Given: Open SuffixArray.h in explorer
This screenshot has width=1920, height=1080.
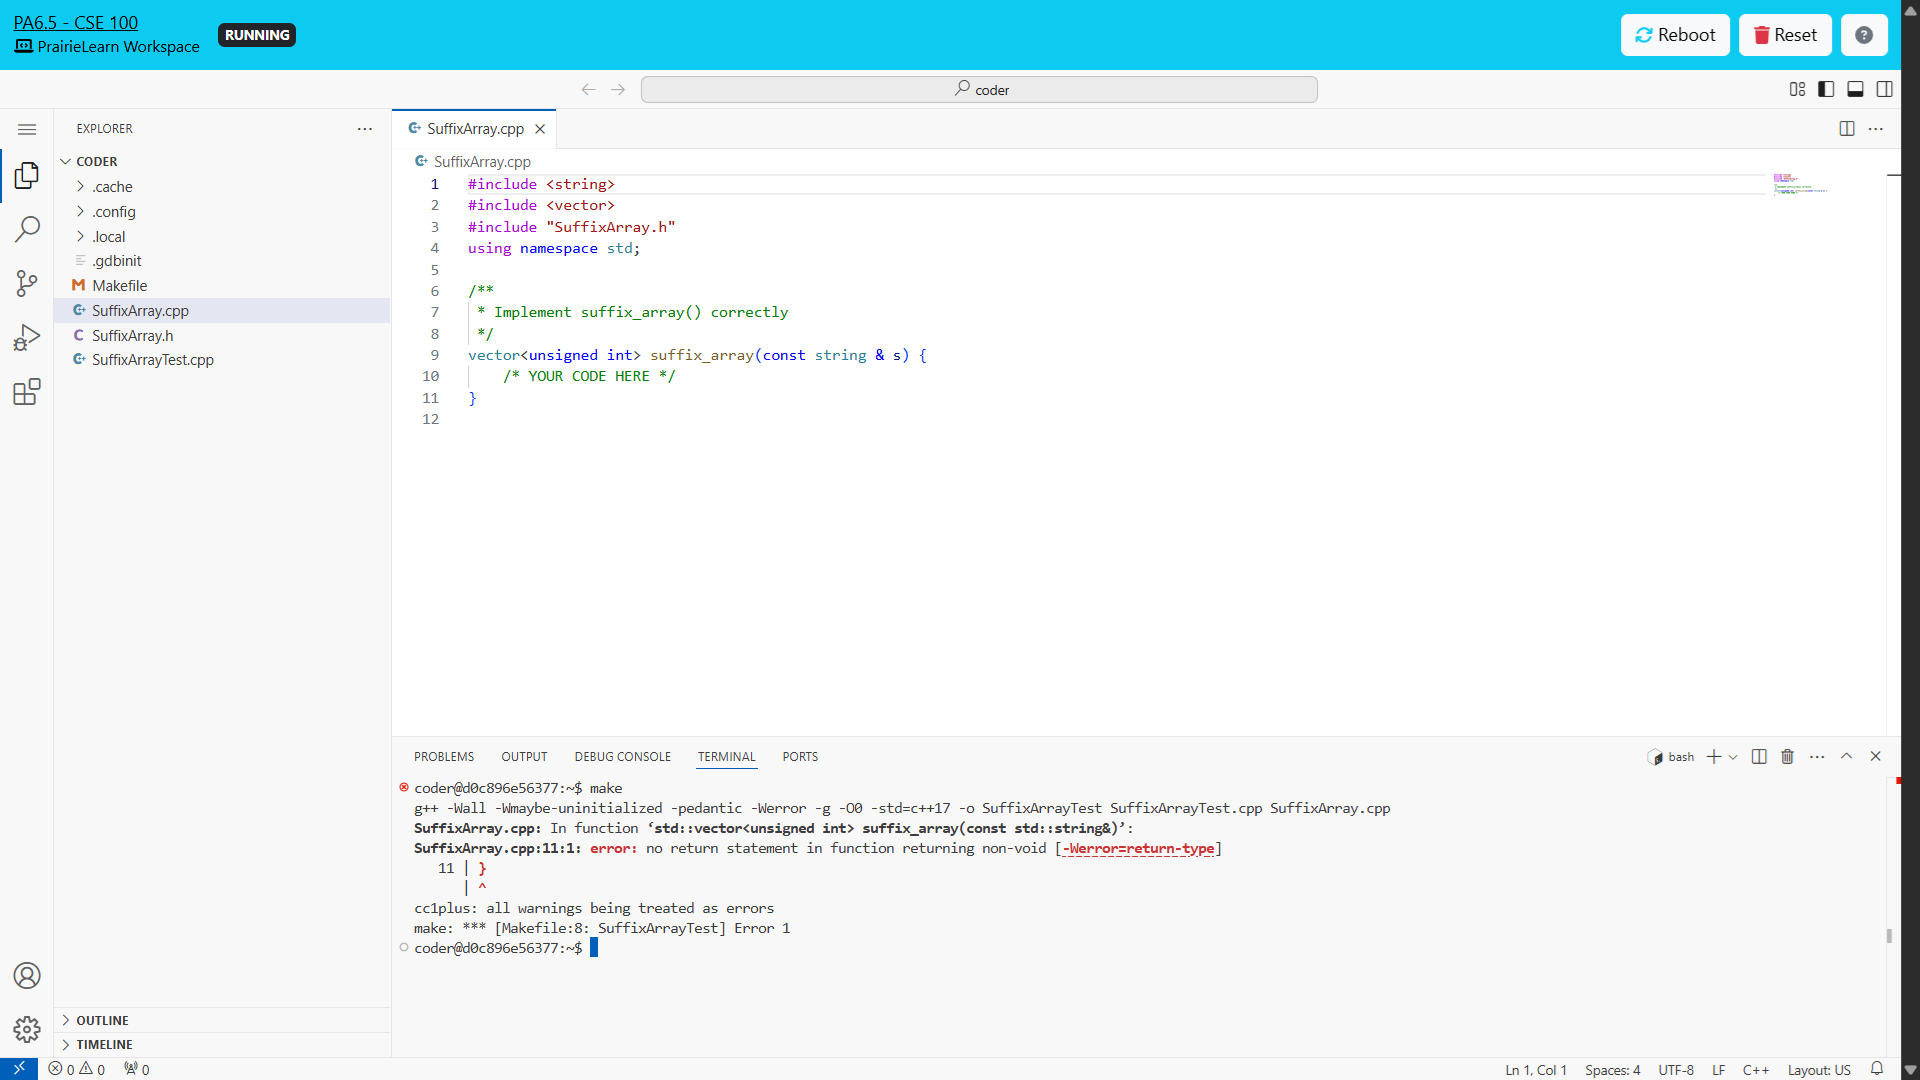Looking at the screenshot, I should (x=222, y=336).
